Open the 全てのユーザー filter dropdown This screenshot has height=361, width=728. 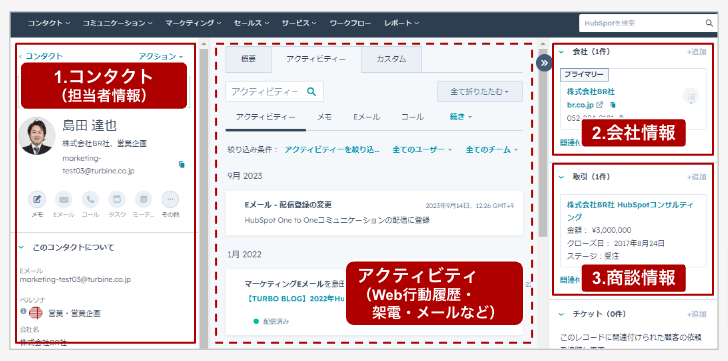tap(422, 149)
